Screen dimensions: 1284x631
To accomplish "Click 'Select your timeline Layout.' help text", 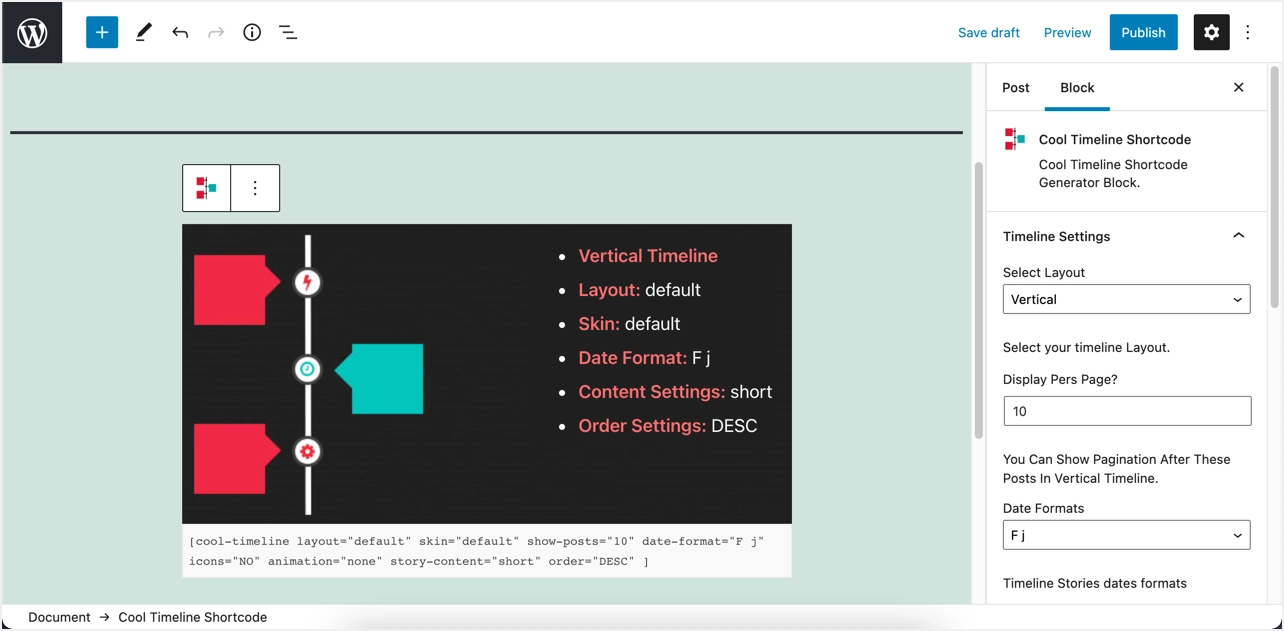I will click(x=1086, y=347).
